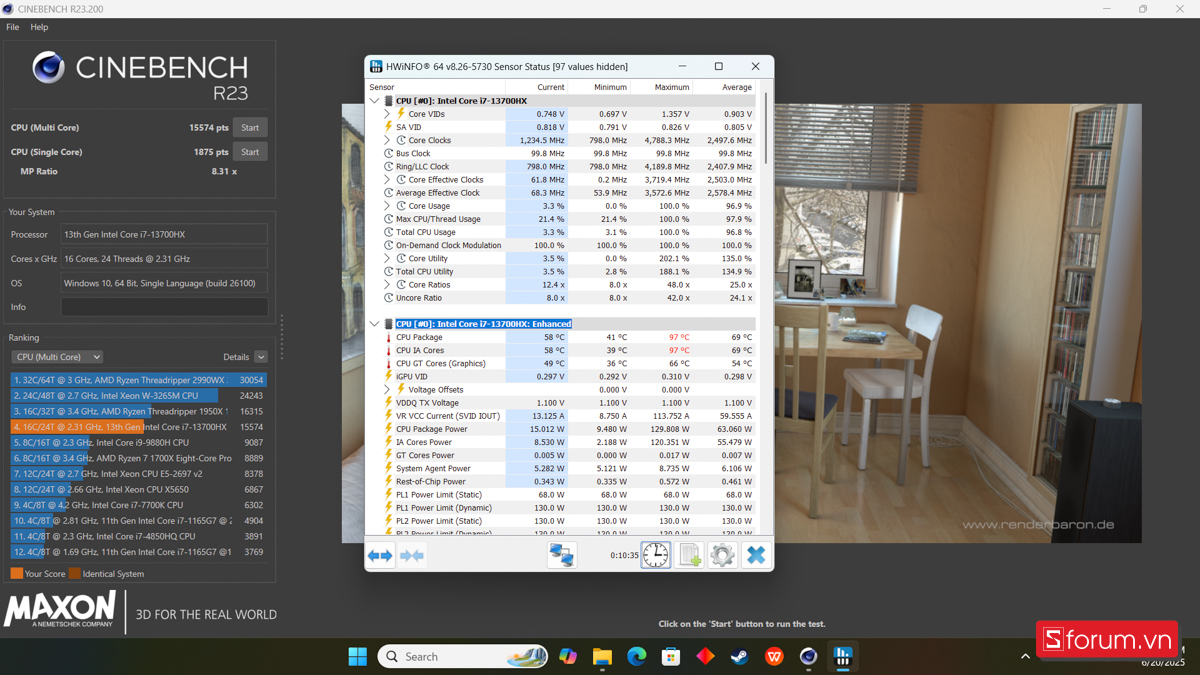
Task: Select the Total CPU Usage row
Action: [x=562, y=232]
